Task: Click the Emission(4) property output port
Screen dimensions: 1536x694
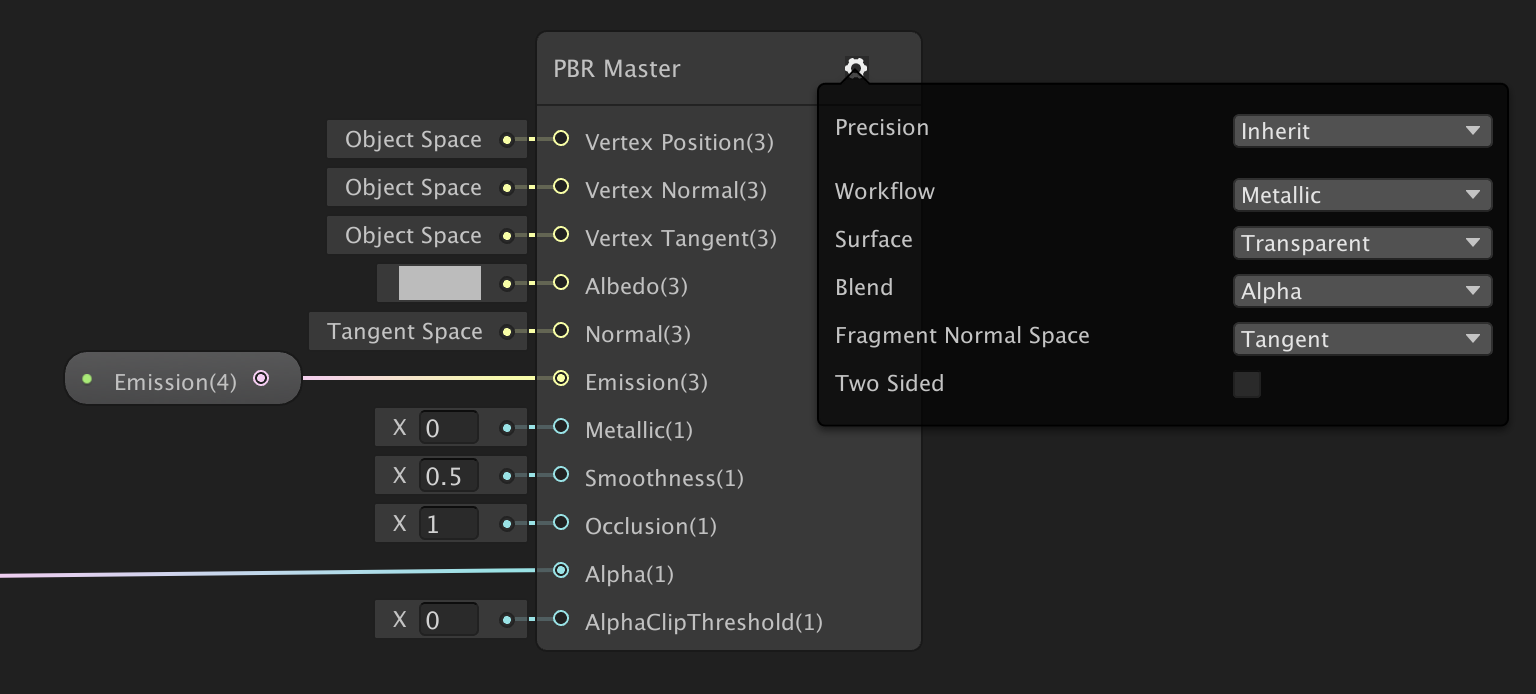Action: (261, 378)
